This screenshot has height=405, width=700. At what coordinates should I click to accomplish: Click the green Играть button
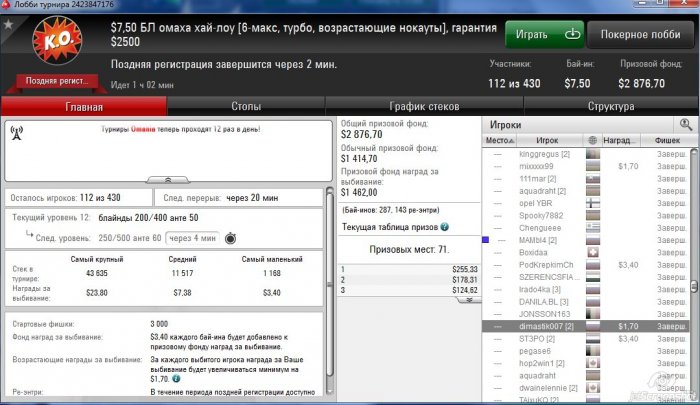coord(544,34)
